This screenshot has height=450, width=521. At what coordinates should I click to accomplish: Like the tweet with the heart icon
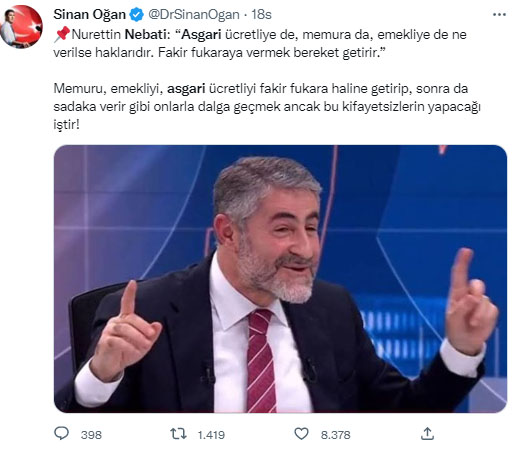click(x=301, y=434)
